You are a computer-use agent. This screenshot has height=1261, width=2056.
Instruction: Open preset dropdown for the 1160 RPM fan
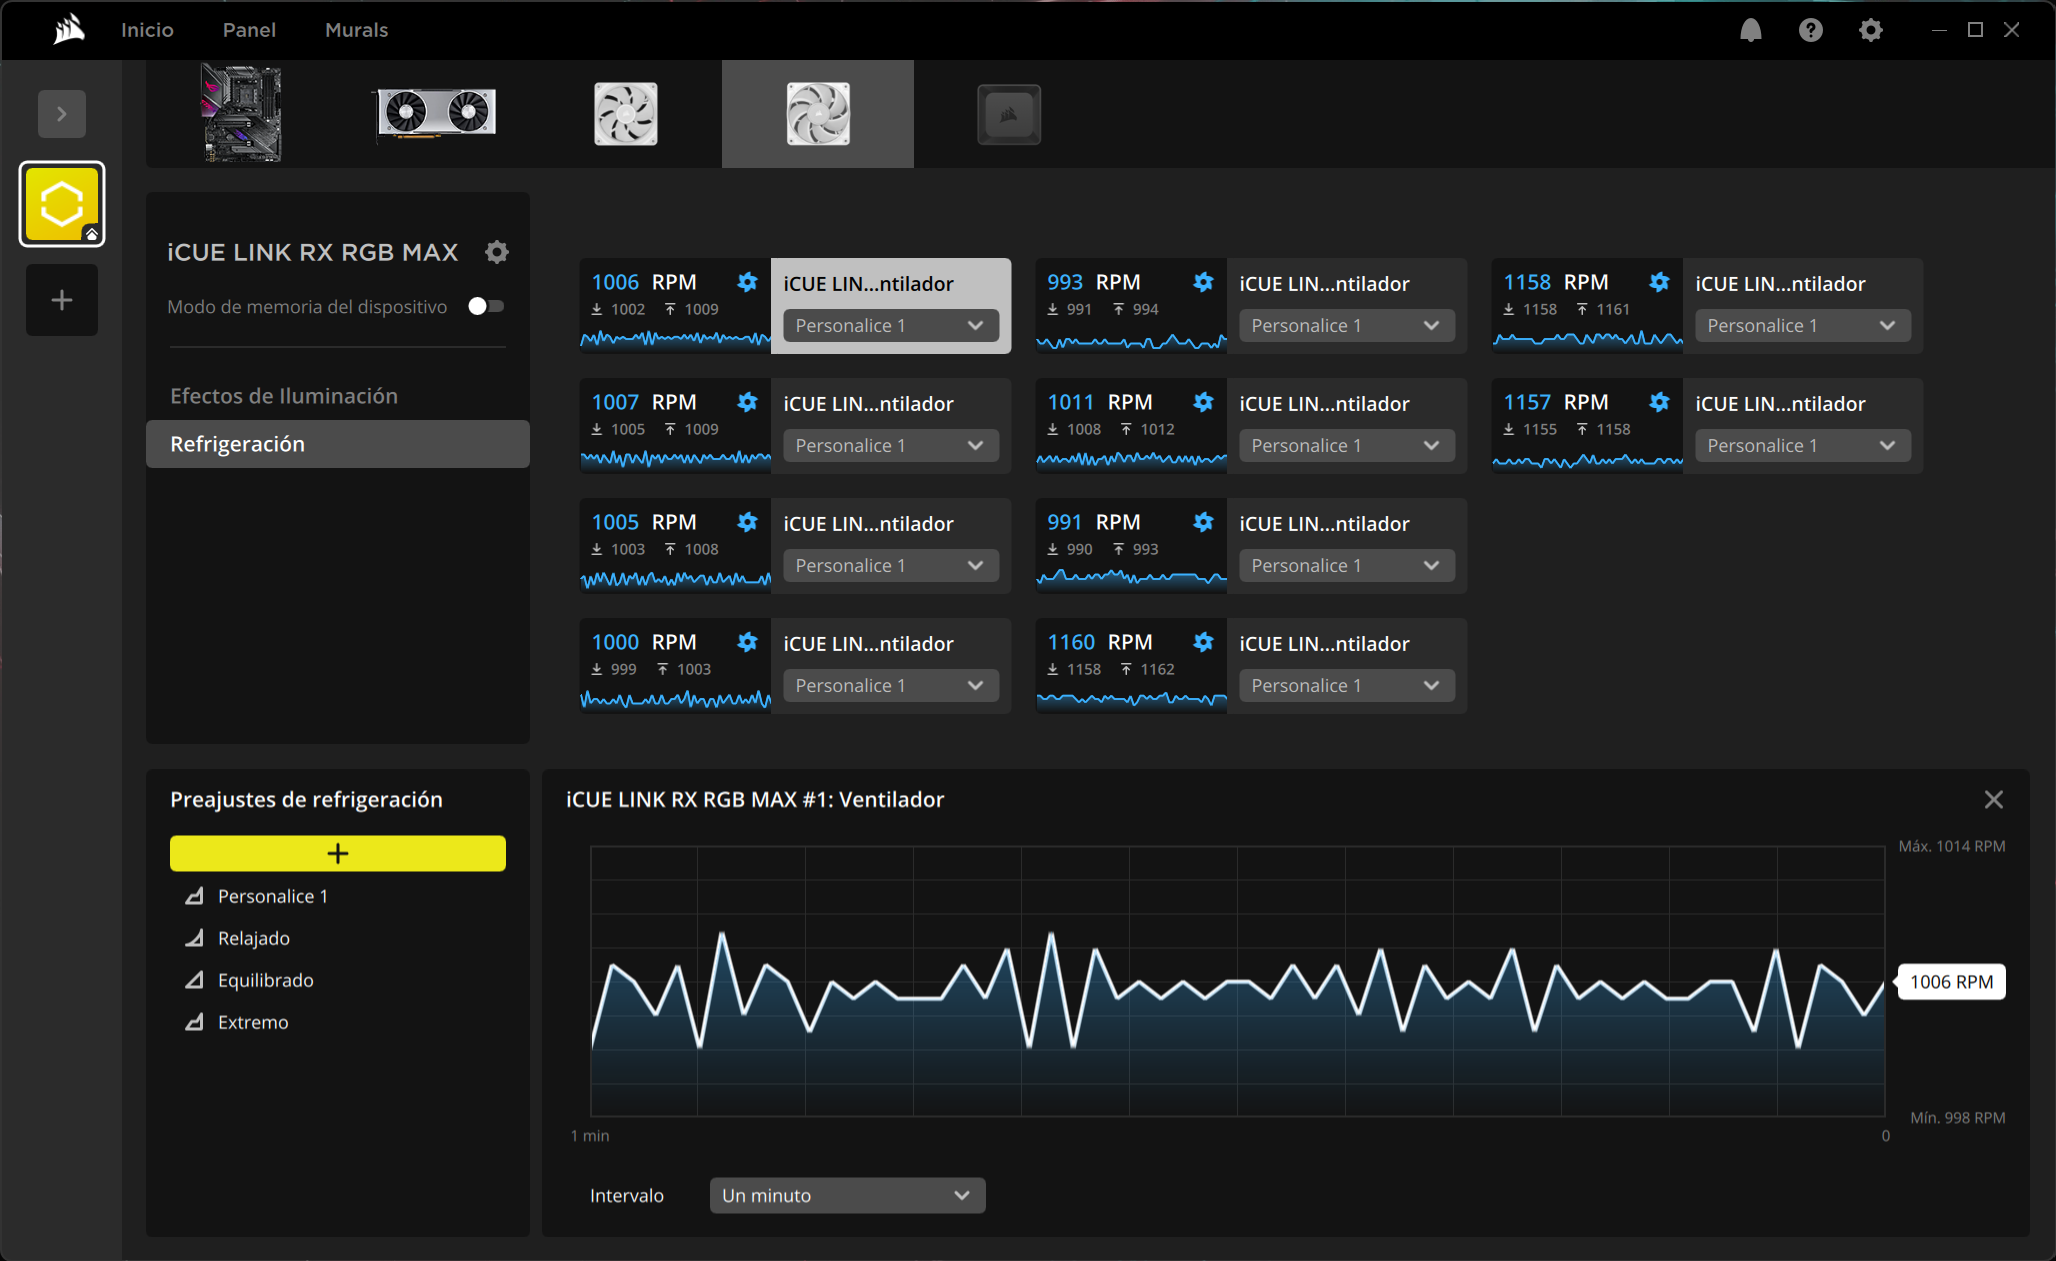[1347, 686]
